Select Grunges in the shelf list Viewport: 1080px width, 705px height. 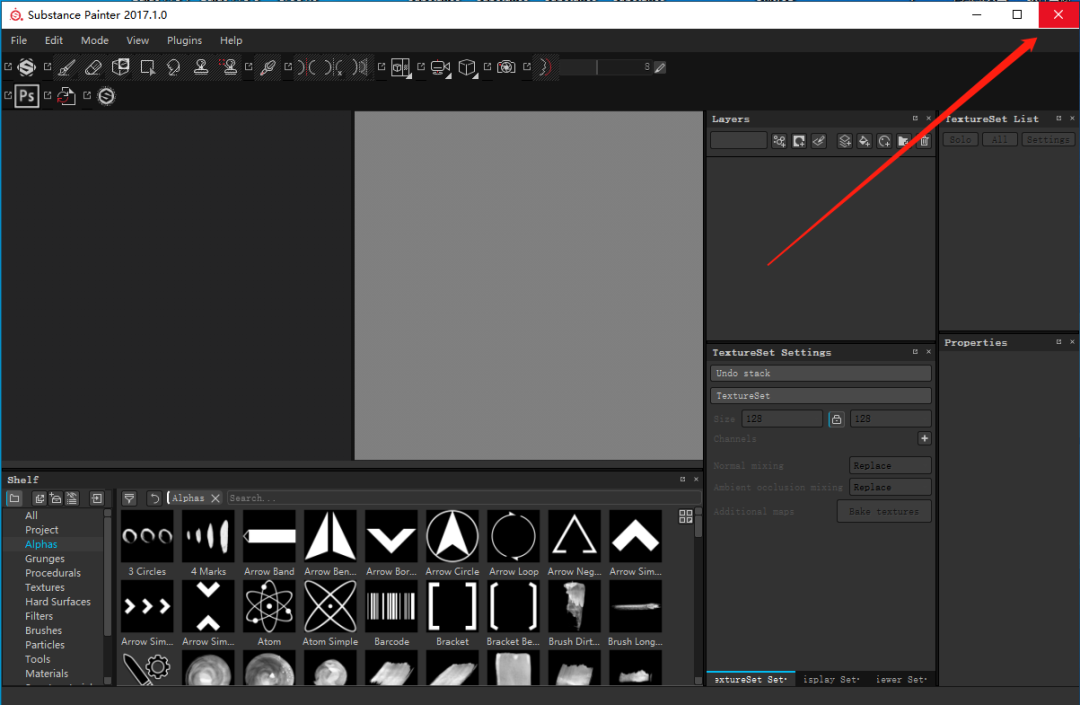pyautogui.click(x=45, y=558)
